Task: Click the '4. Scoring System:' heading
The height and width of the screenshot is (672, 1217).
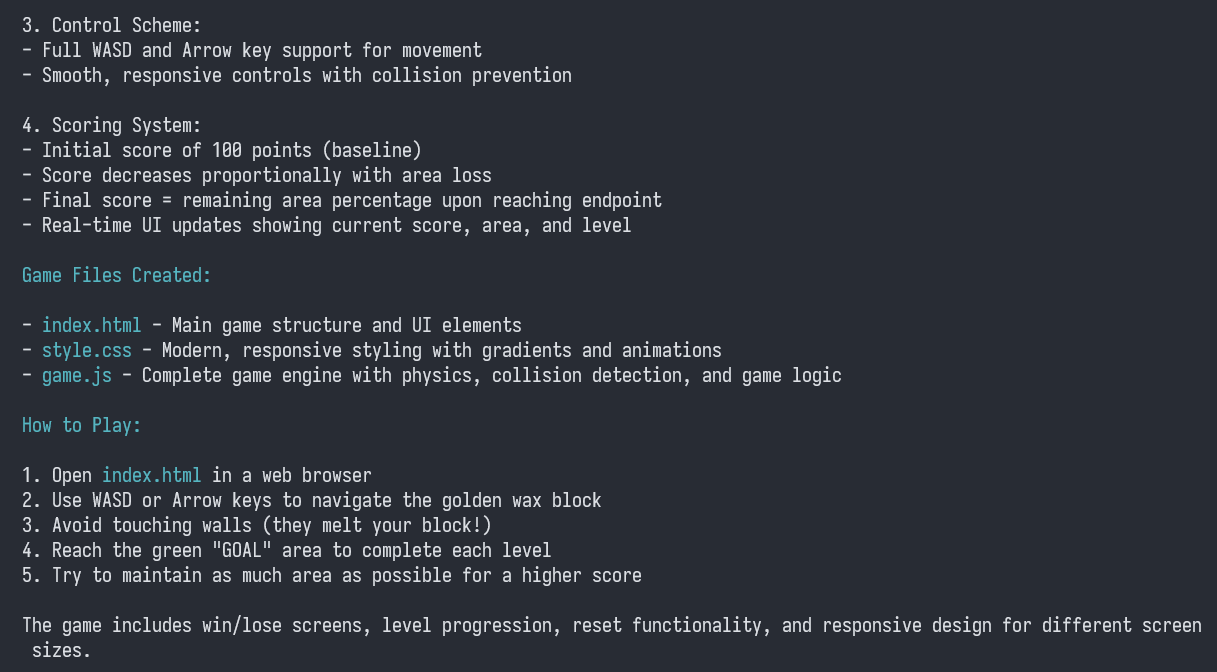Action: [x=111, y=125]
